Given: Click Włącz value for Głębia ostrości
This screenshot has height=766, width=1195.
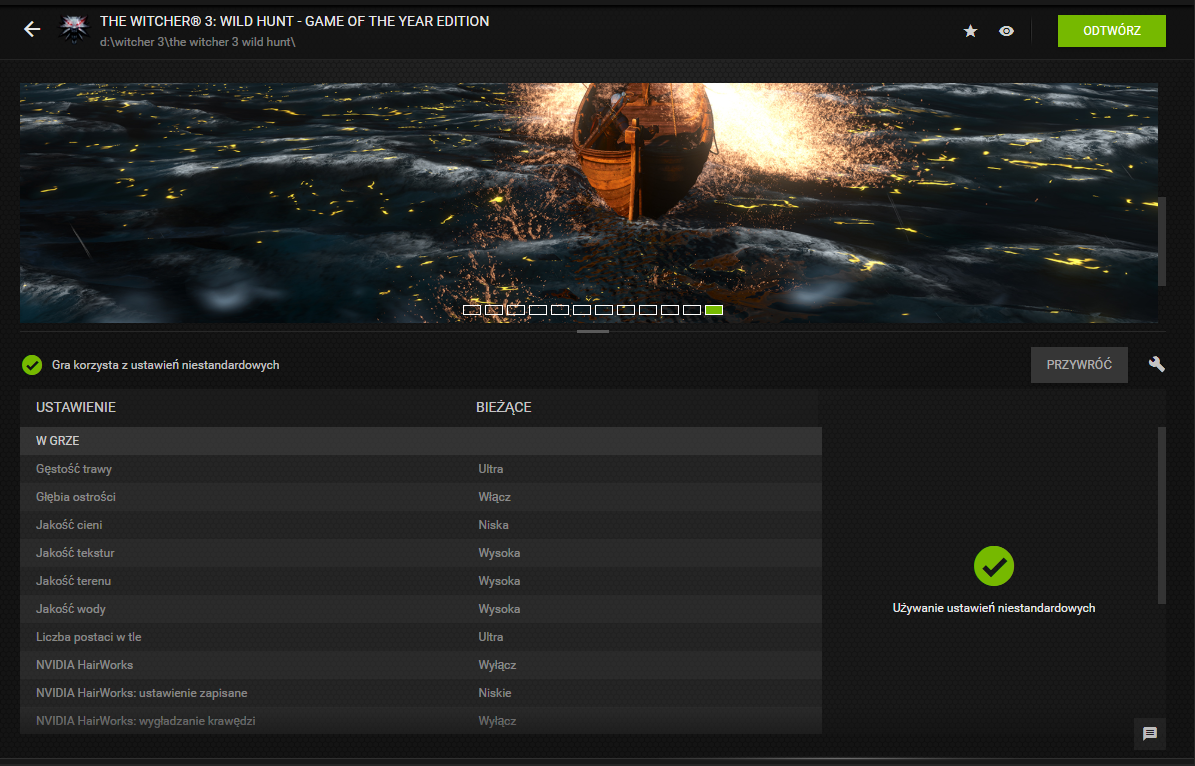Looking at the screenshot, I should (x=495, y=497).
